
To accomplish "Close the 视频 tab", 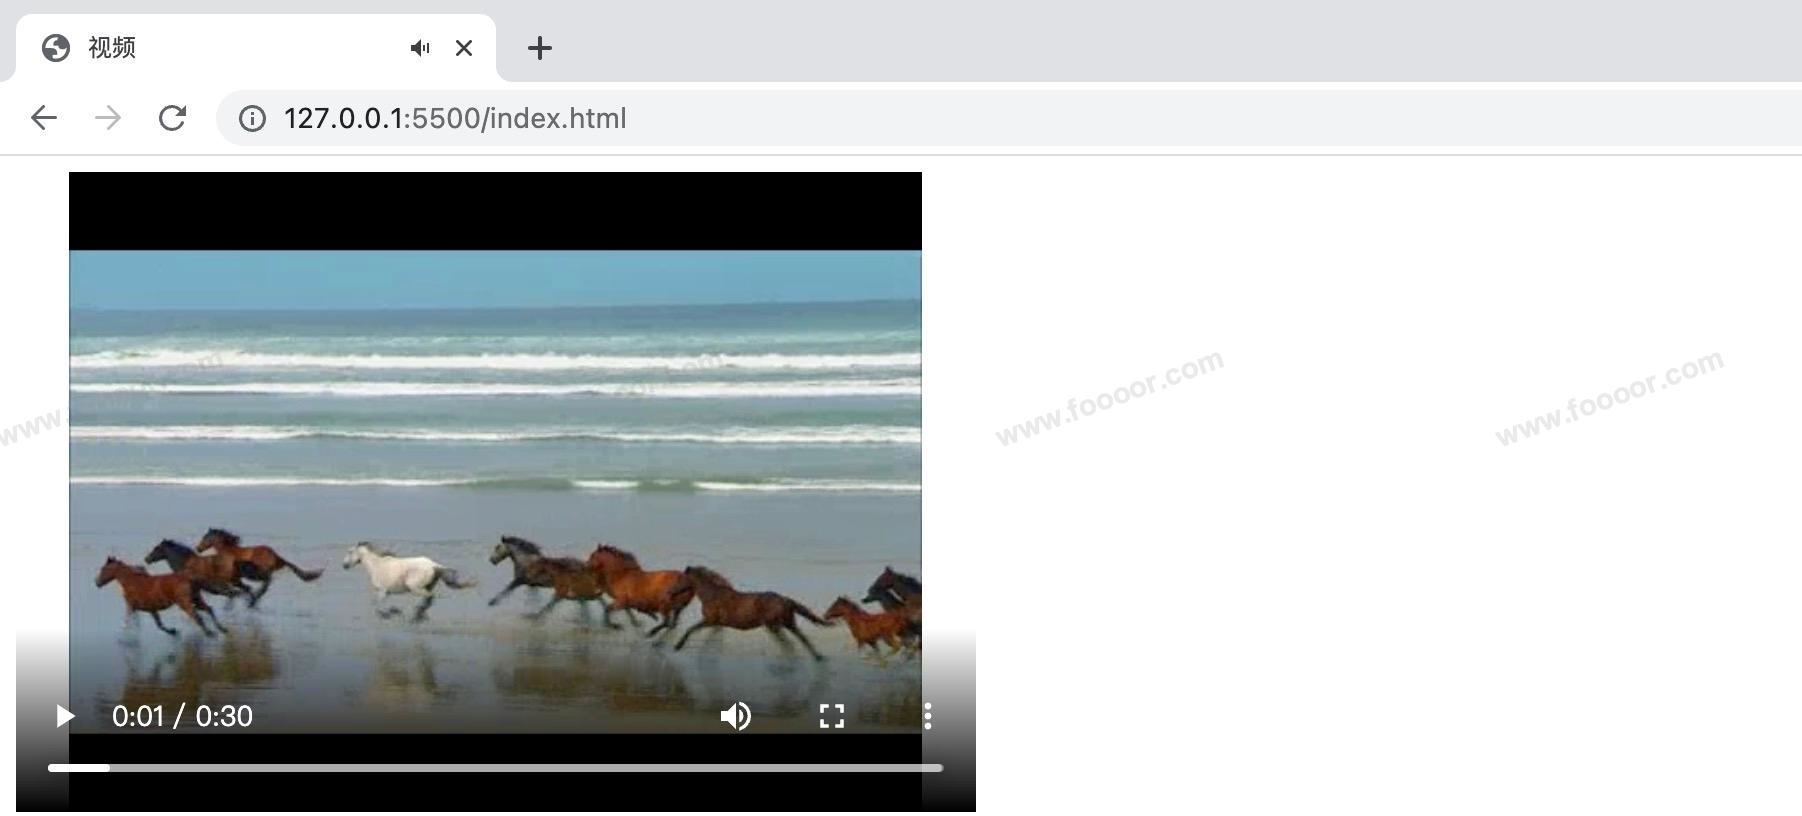I will click(x=464, y=48).
